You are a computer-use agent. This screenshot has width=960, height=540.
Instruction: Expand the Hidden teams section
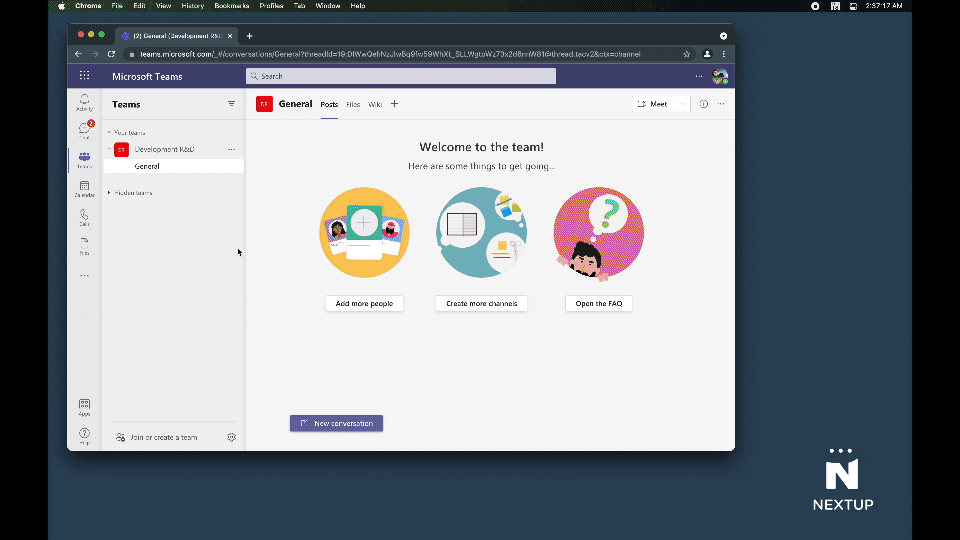tap(110, 193)
